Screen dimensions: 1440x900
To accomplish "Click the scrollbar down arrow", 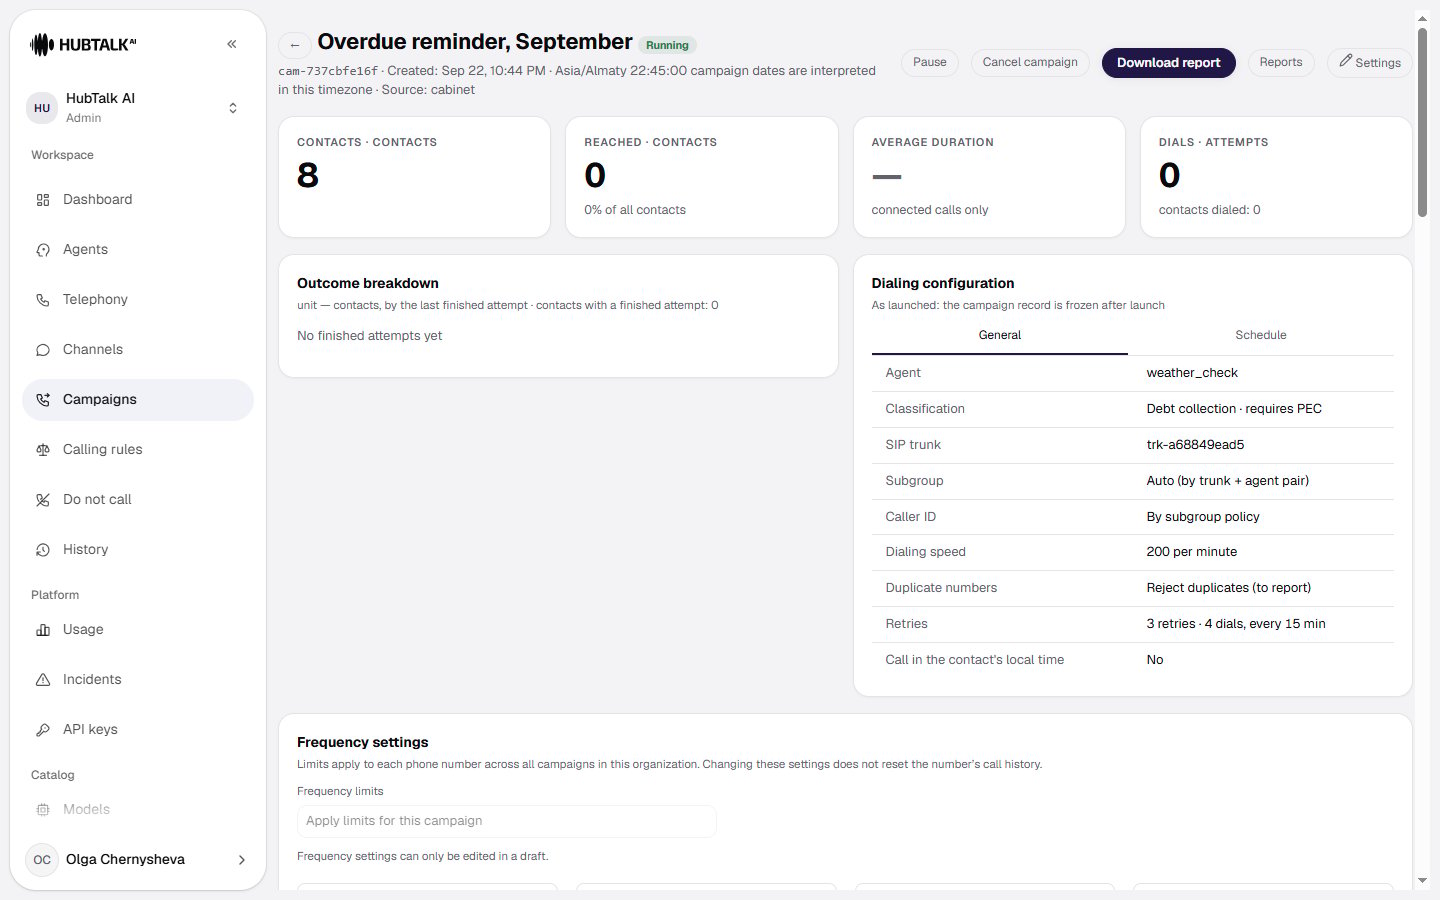I will [1422, 881].
